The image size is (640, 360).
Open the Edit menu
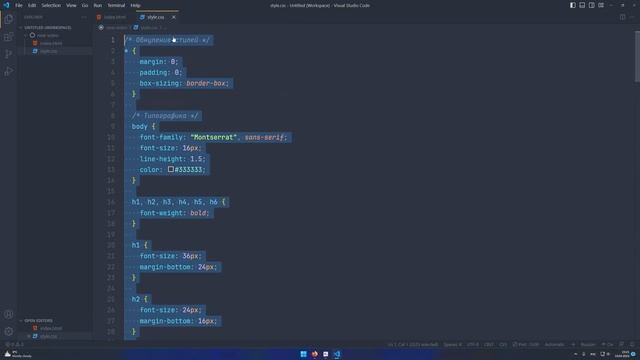coord(32,5)
